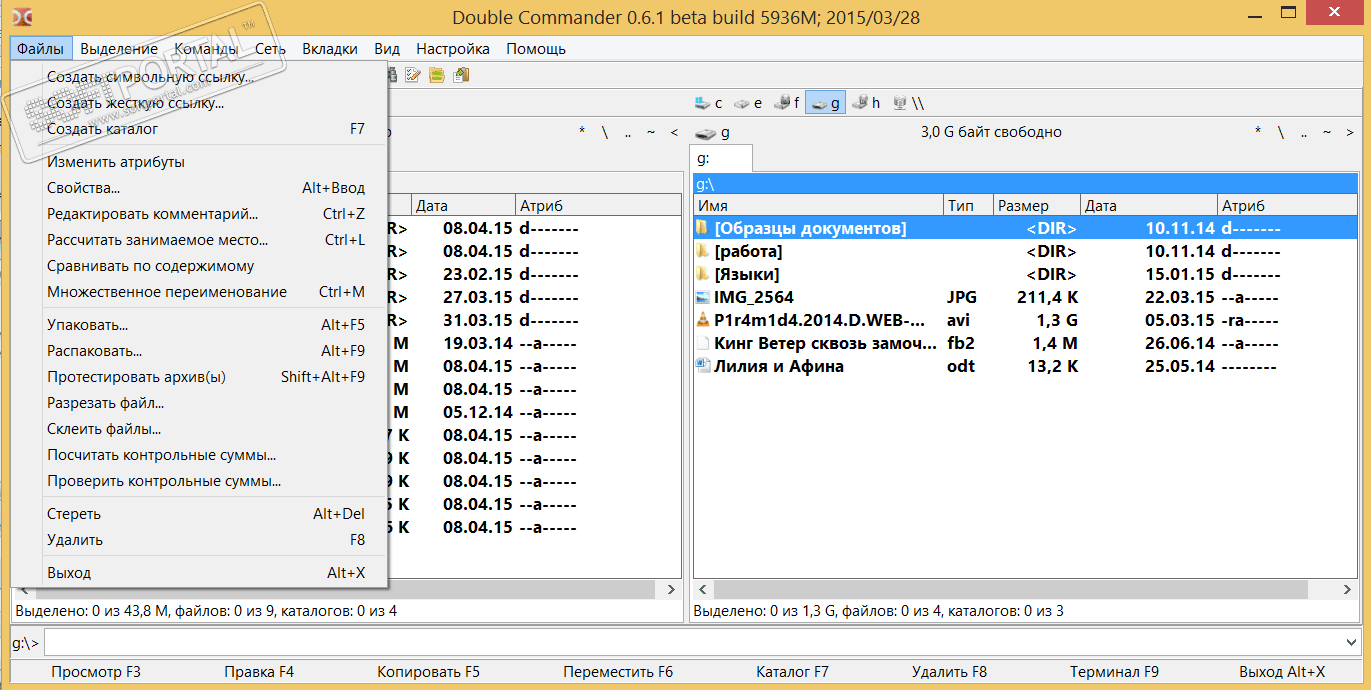The width and height of the screenshot is (1371, 690).
Task: Open the Вкладки menu
Action: coord(330,48)
